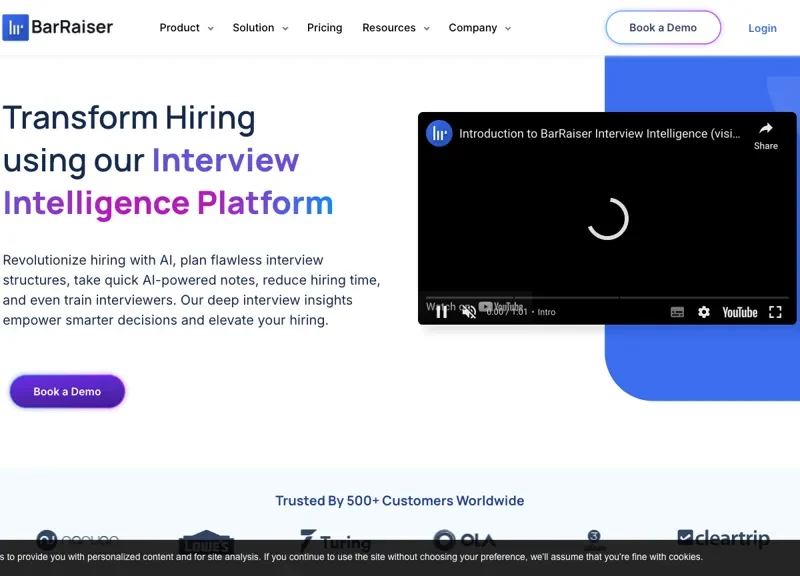Pause the YouTube video
800x576 pixels.
coord(441,312)
